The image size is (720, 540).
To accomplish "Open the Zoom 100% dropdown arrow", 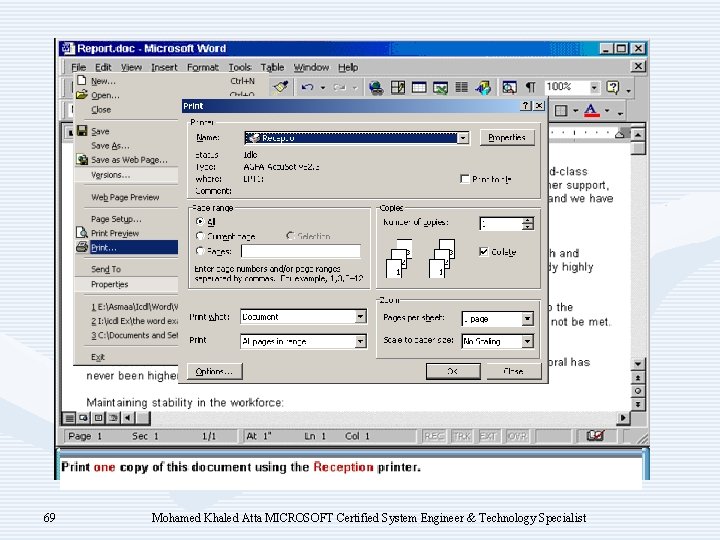I will click(x=594, y=87).
